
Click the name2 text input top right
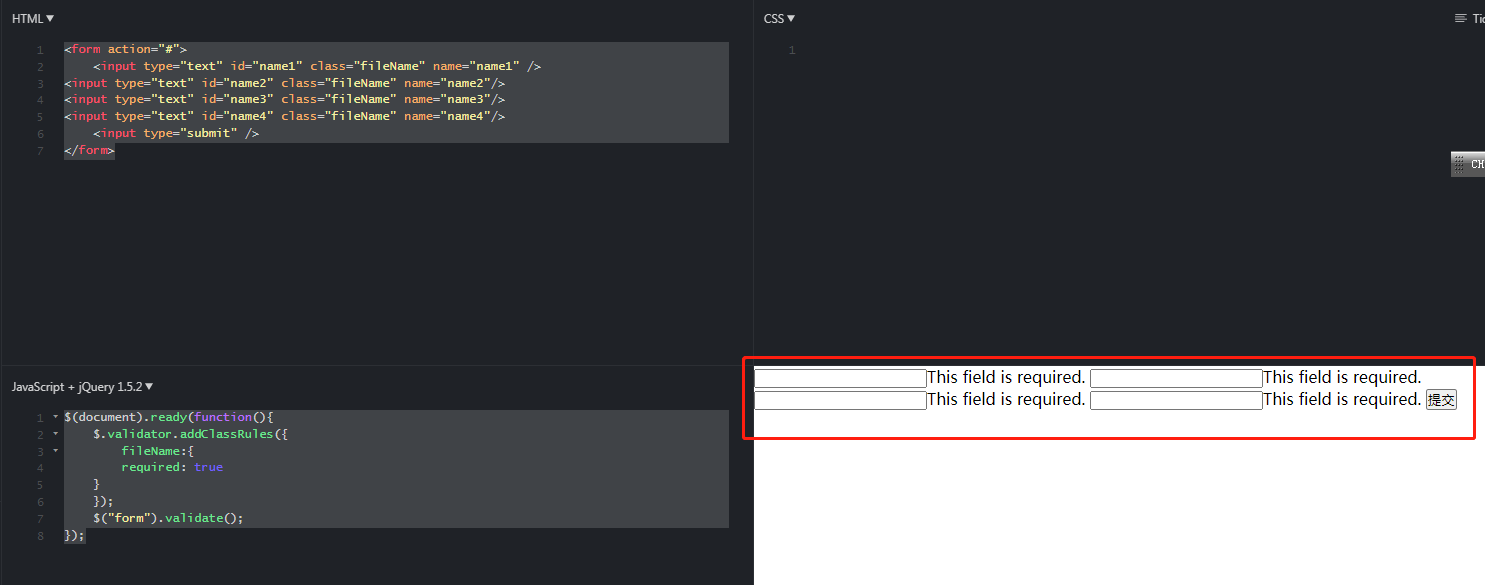pos(1176,377)
